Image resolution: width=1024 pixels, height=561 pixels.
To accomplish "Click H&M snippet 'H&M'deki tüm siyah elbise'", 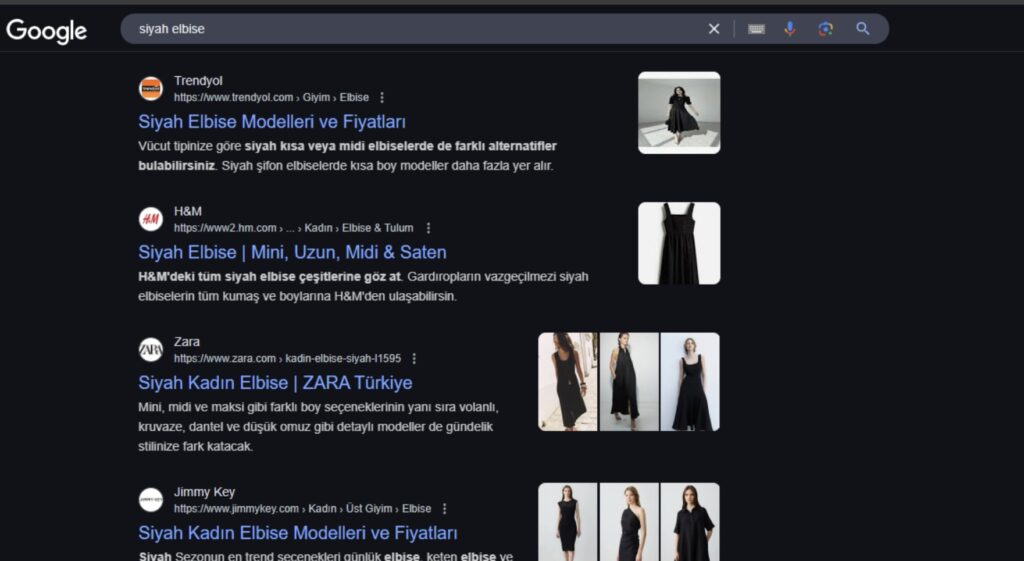I will click(x=363, y=286).
